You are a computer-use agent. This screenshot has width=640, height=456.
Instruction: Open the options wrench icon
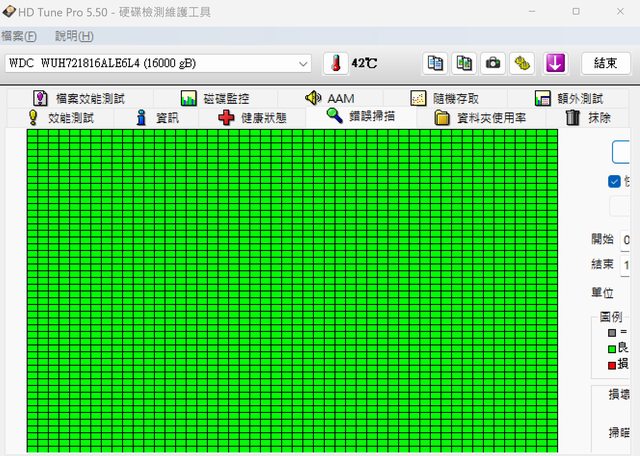522,63
